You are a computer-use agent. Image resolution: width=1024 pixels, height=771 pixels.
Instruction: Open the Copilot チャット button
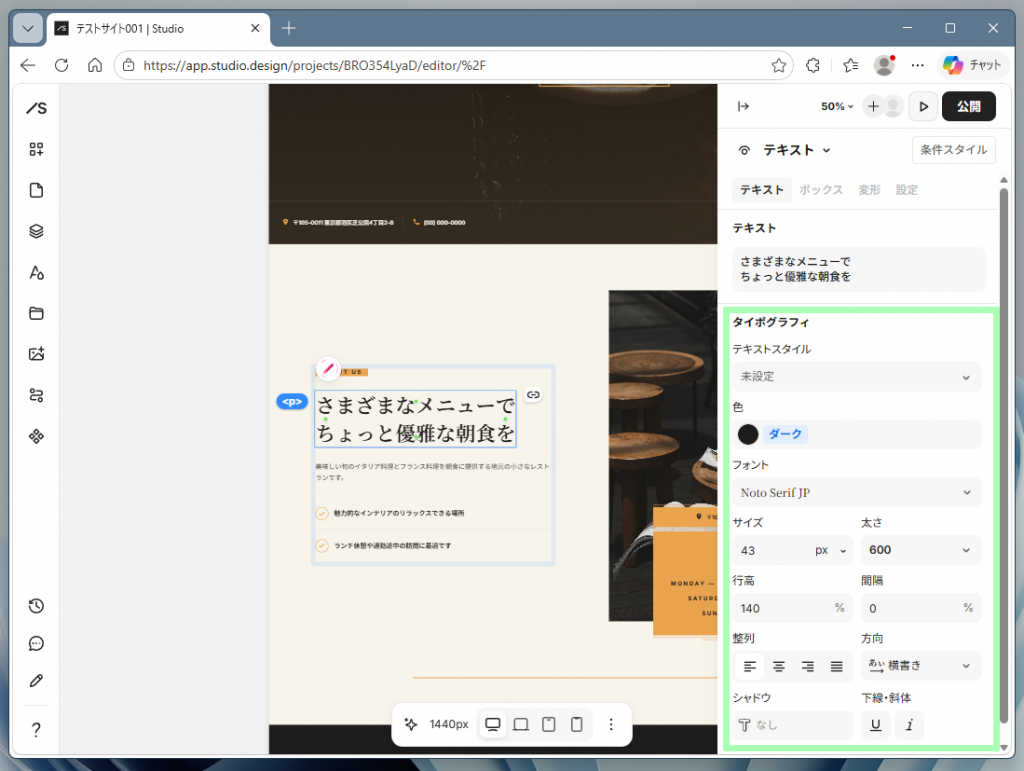point(972,65)
